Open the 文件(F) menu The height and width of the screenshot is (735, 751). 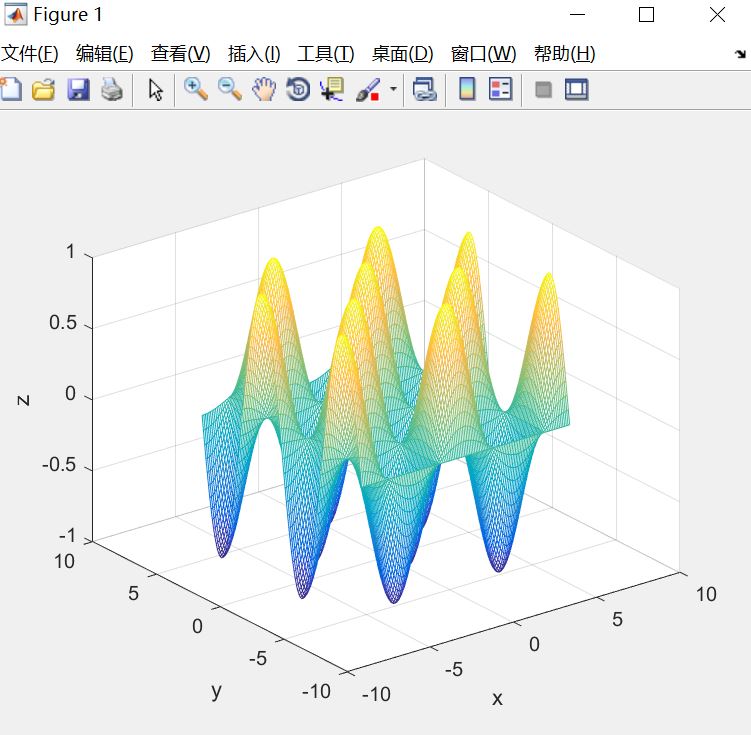[x=30, y=54]
